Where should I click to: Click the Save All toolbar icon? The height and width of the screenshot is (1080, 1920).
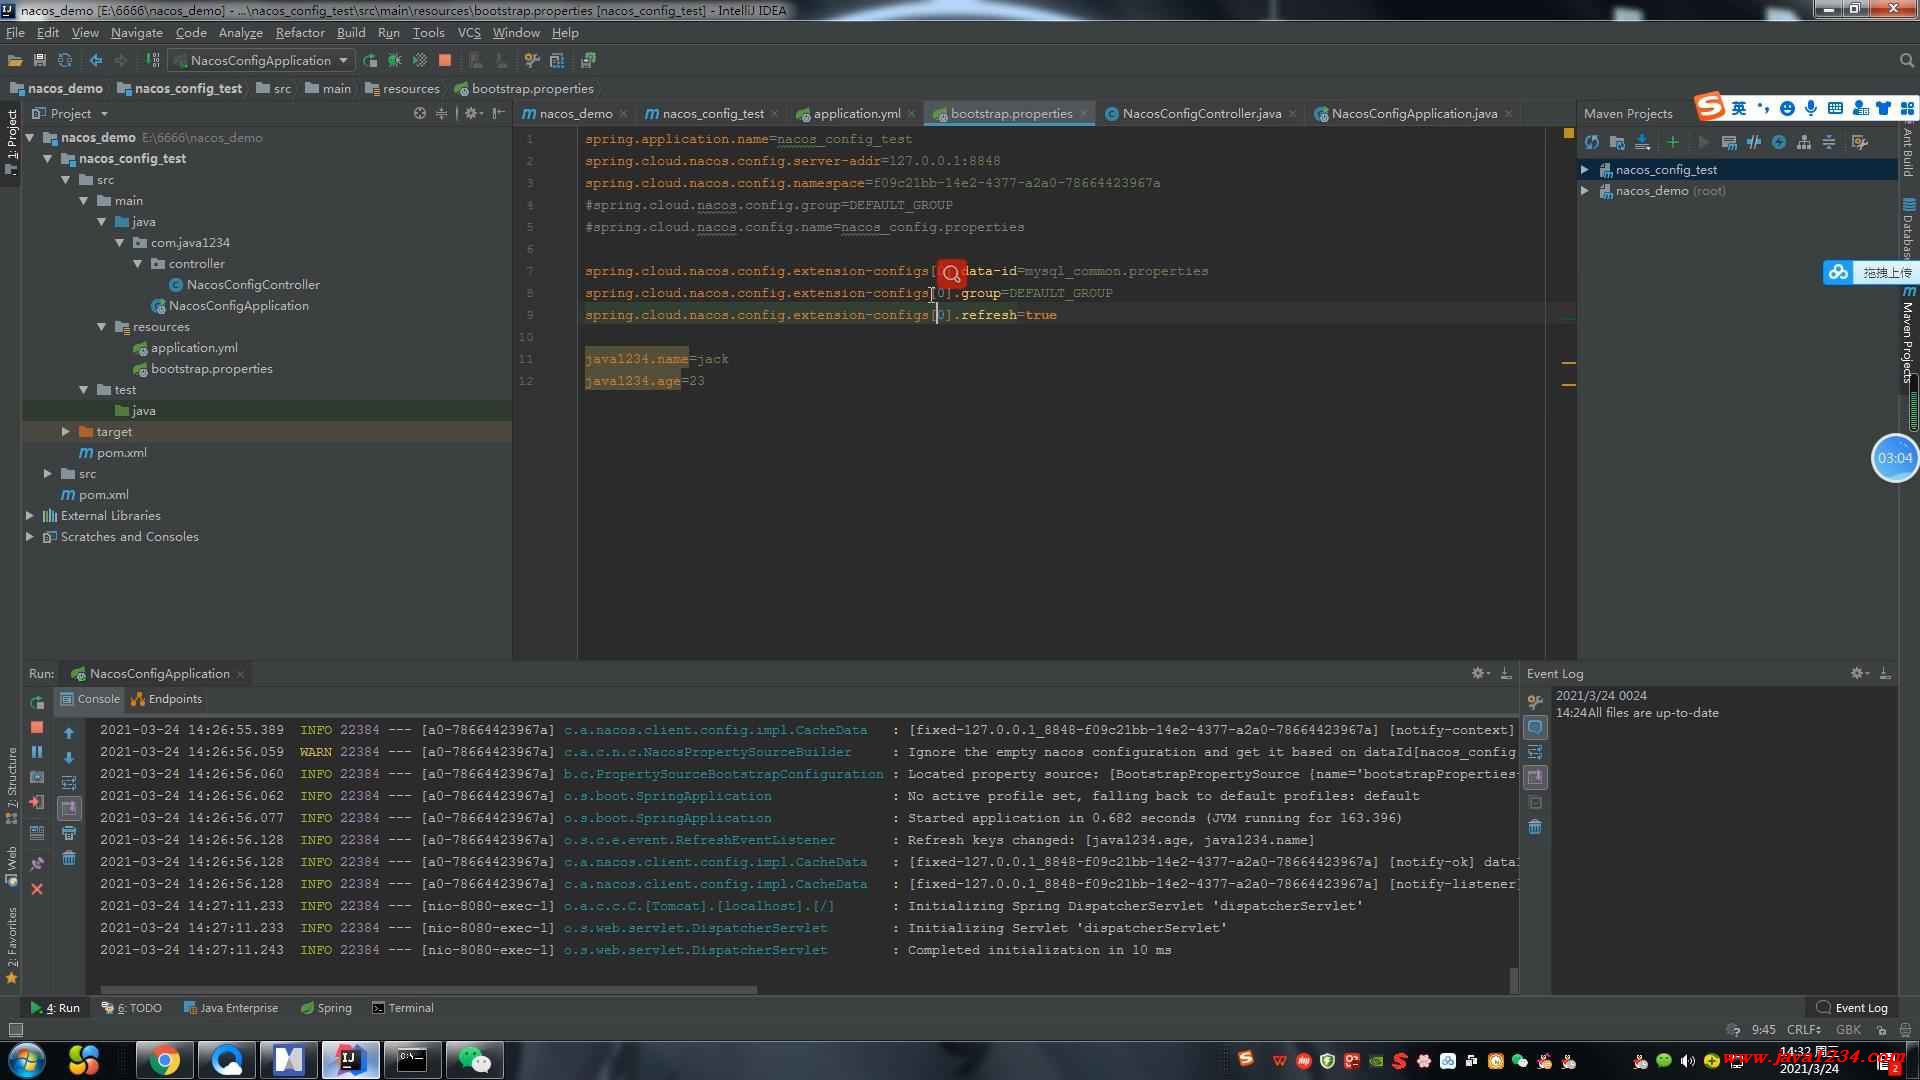click(40, 61)
